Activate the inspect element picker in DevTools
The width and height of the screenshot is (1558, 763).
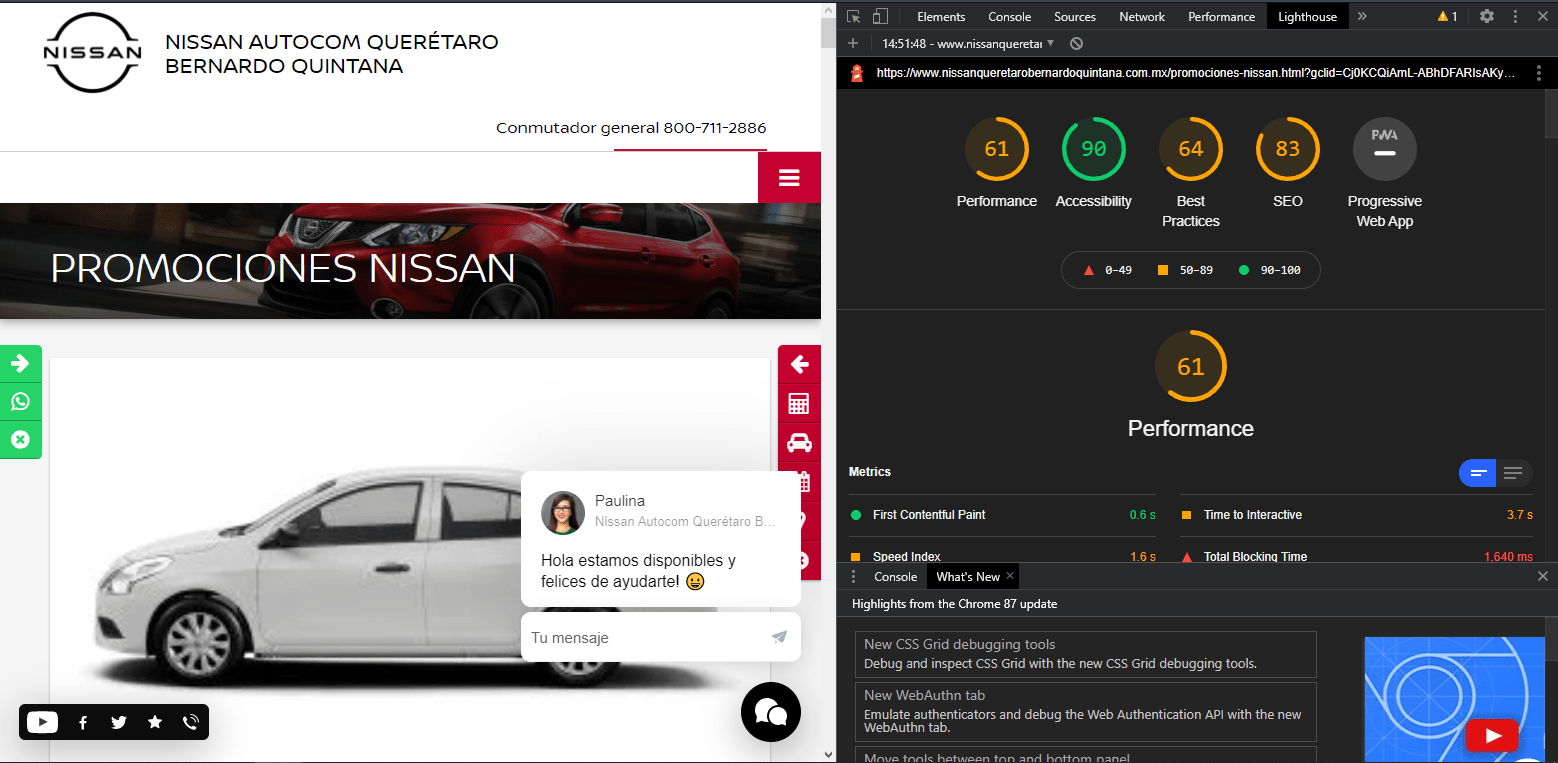click(853, 16)
